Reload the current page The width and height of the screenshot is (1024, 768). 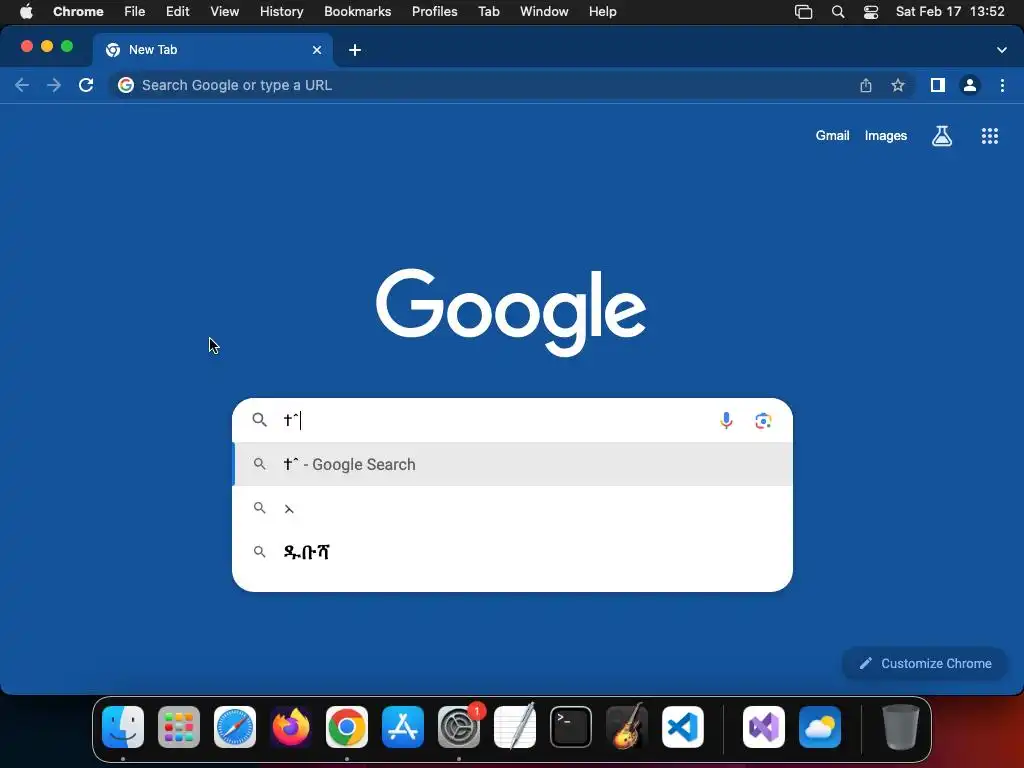pyautogui.click(x=86, y=85)
